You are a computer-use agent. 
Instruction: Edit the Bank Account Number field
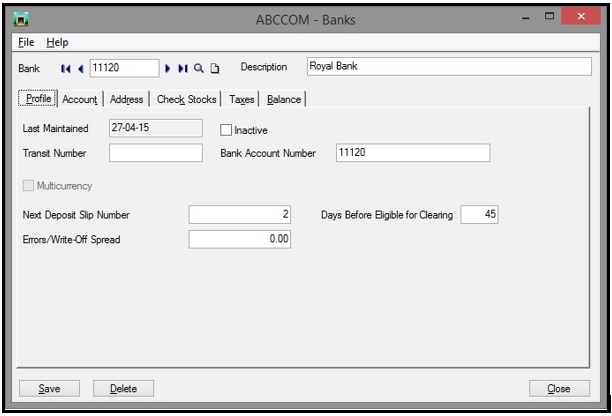(413, 153)
